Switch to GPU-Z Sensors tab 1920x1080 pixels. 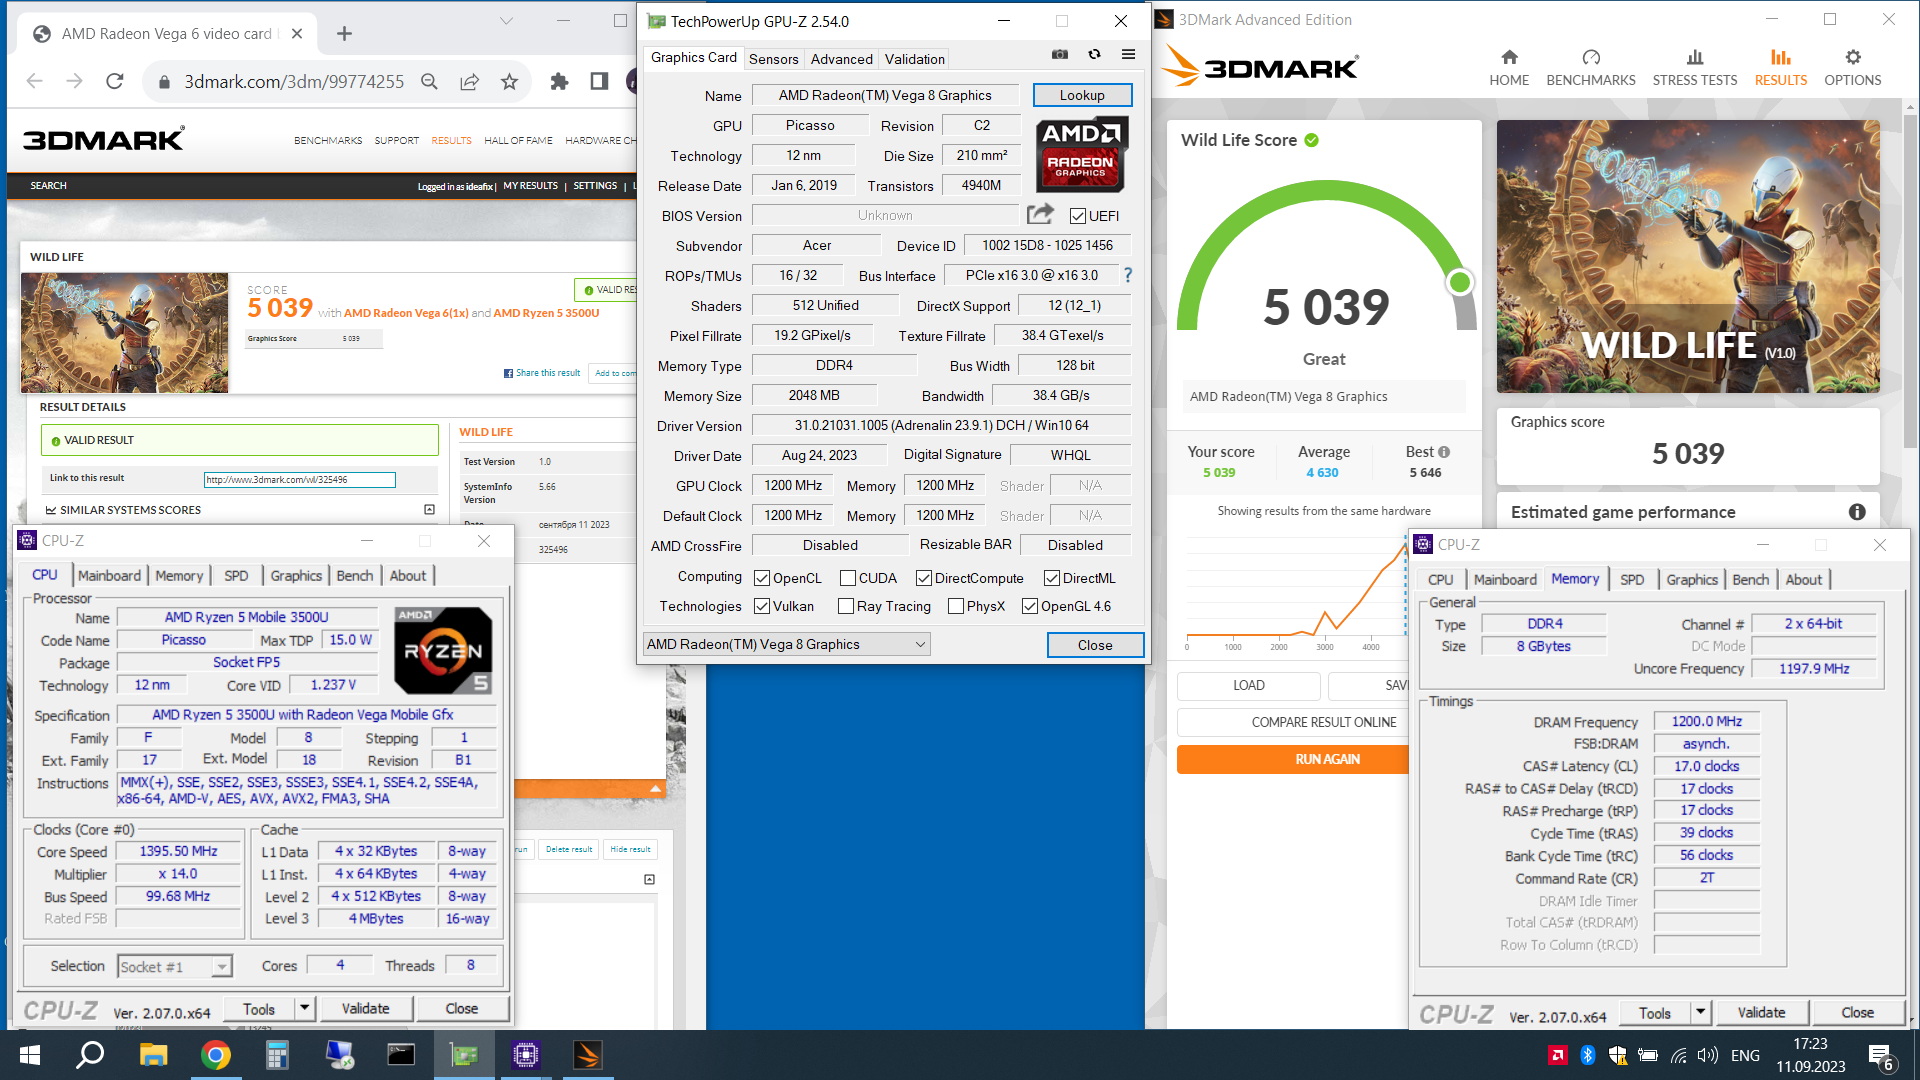pyautogui.click(x=774, y=59)
